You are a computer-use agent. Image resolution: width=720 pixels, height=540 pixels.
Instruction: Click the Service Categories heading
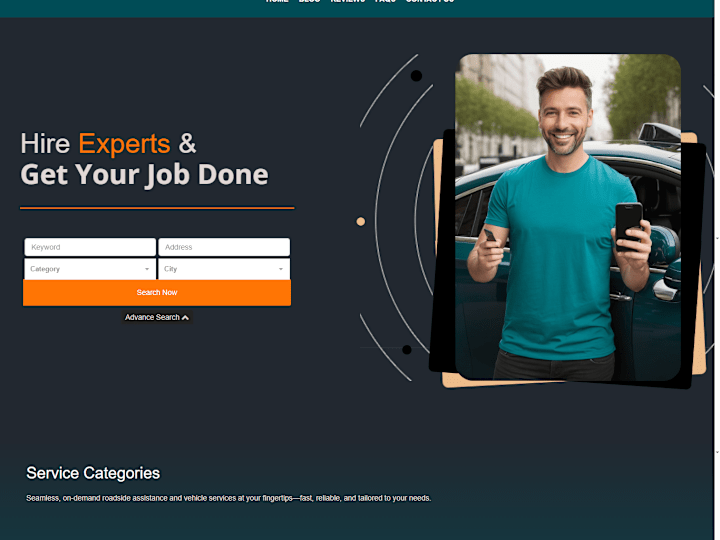(x=93, y=473)
